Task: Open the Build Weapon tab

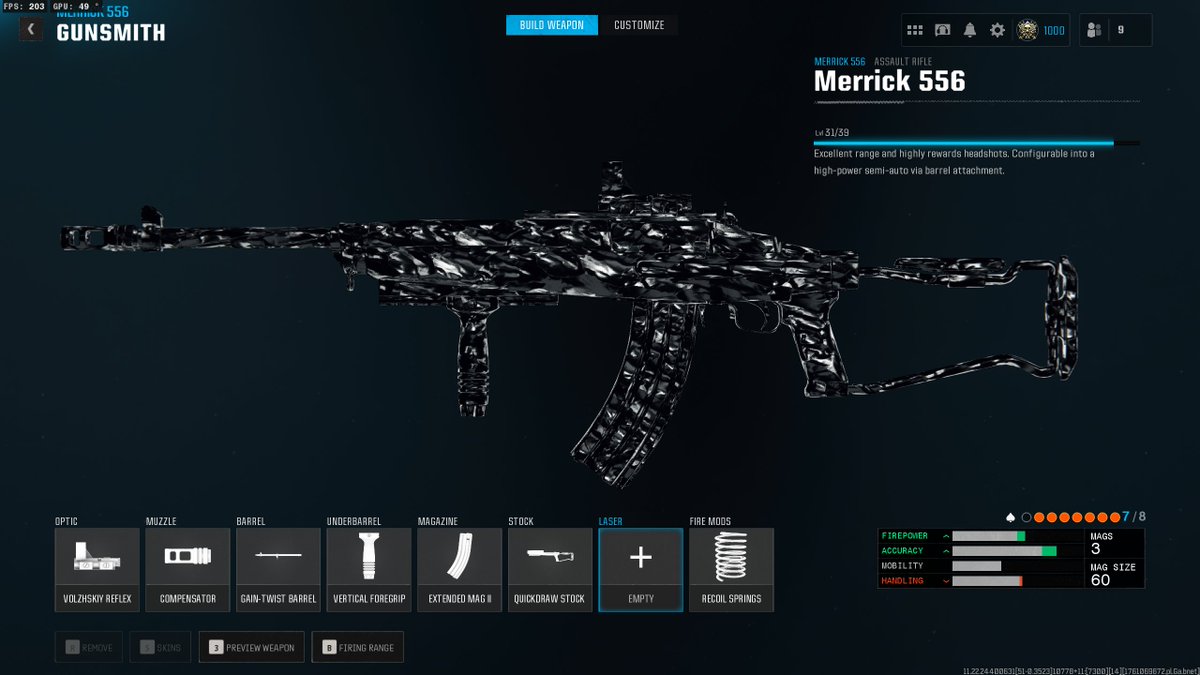Action: coord(552,25)
